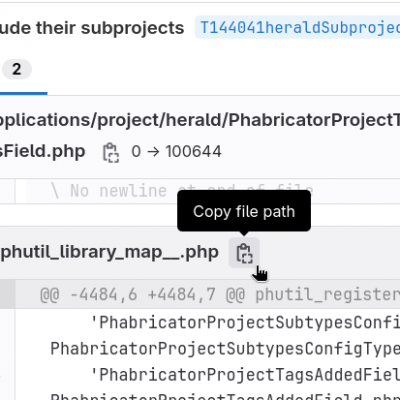The width and height of the screenshot is (400, 400).
Task: Select the 'No newline at end of file' line
Action: pos(182,191)
